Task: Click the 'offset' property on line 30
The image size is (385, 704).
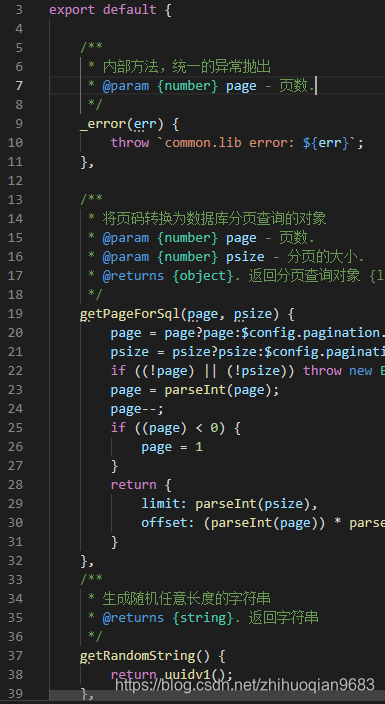Action: pos(164,522)
